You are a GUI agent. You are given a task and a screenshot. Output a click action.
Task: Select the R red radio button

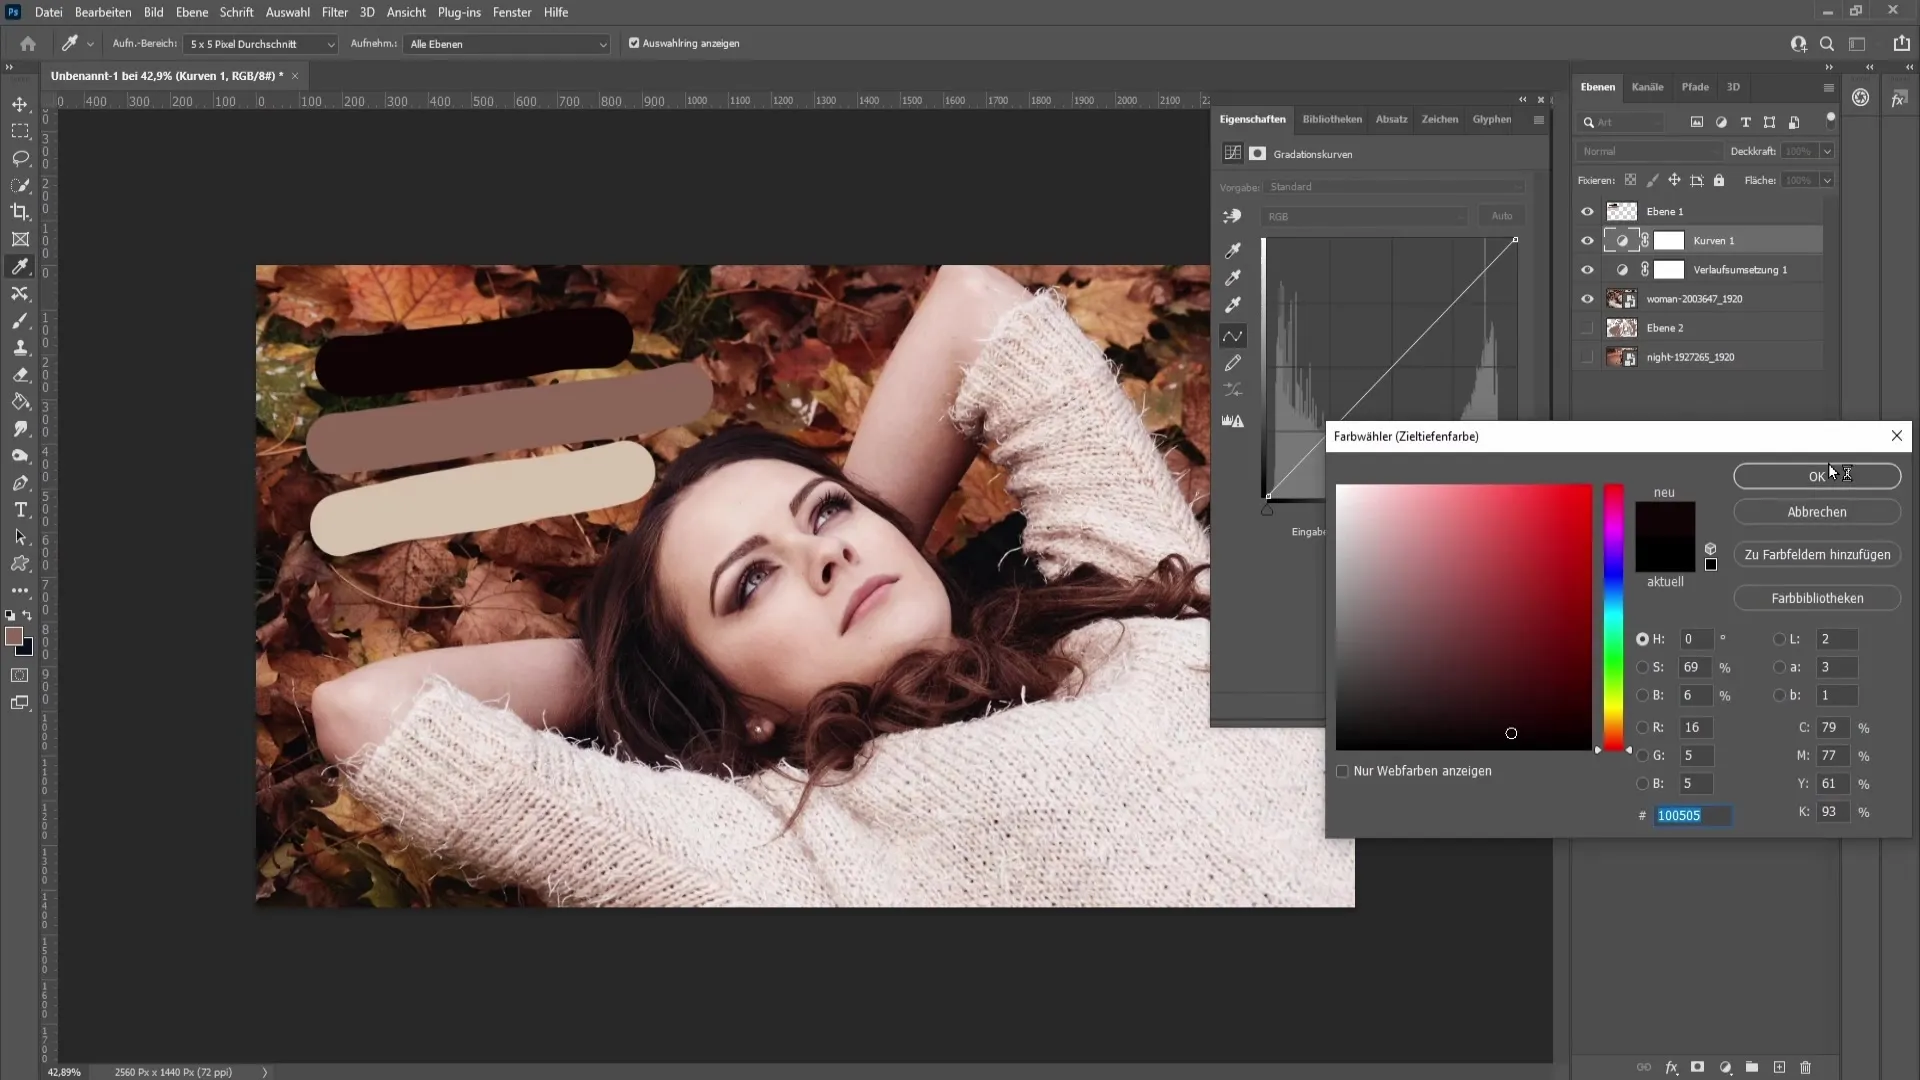[1642, 727]
